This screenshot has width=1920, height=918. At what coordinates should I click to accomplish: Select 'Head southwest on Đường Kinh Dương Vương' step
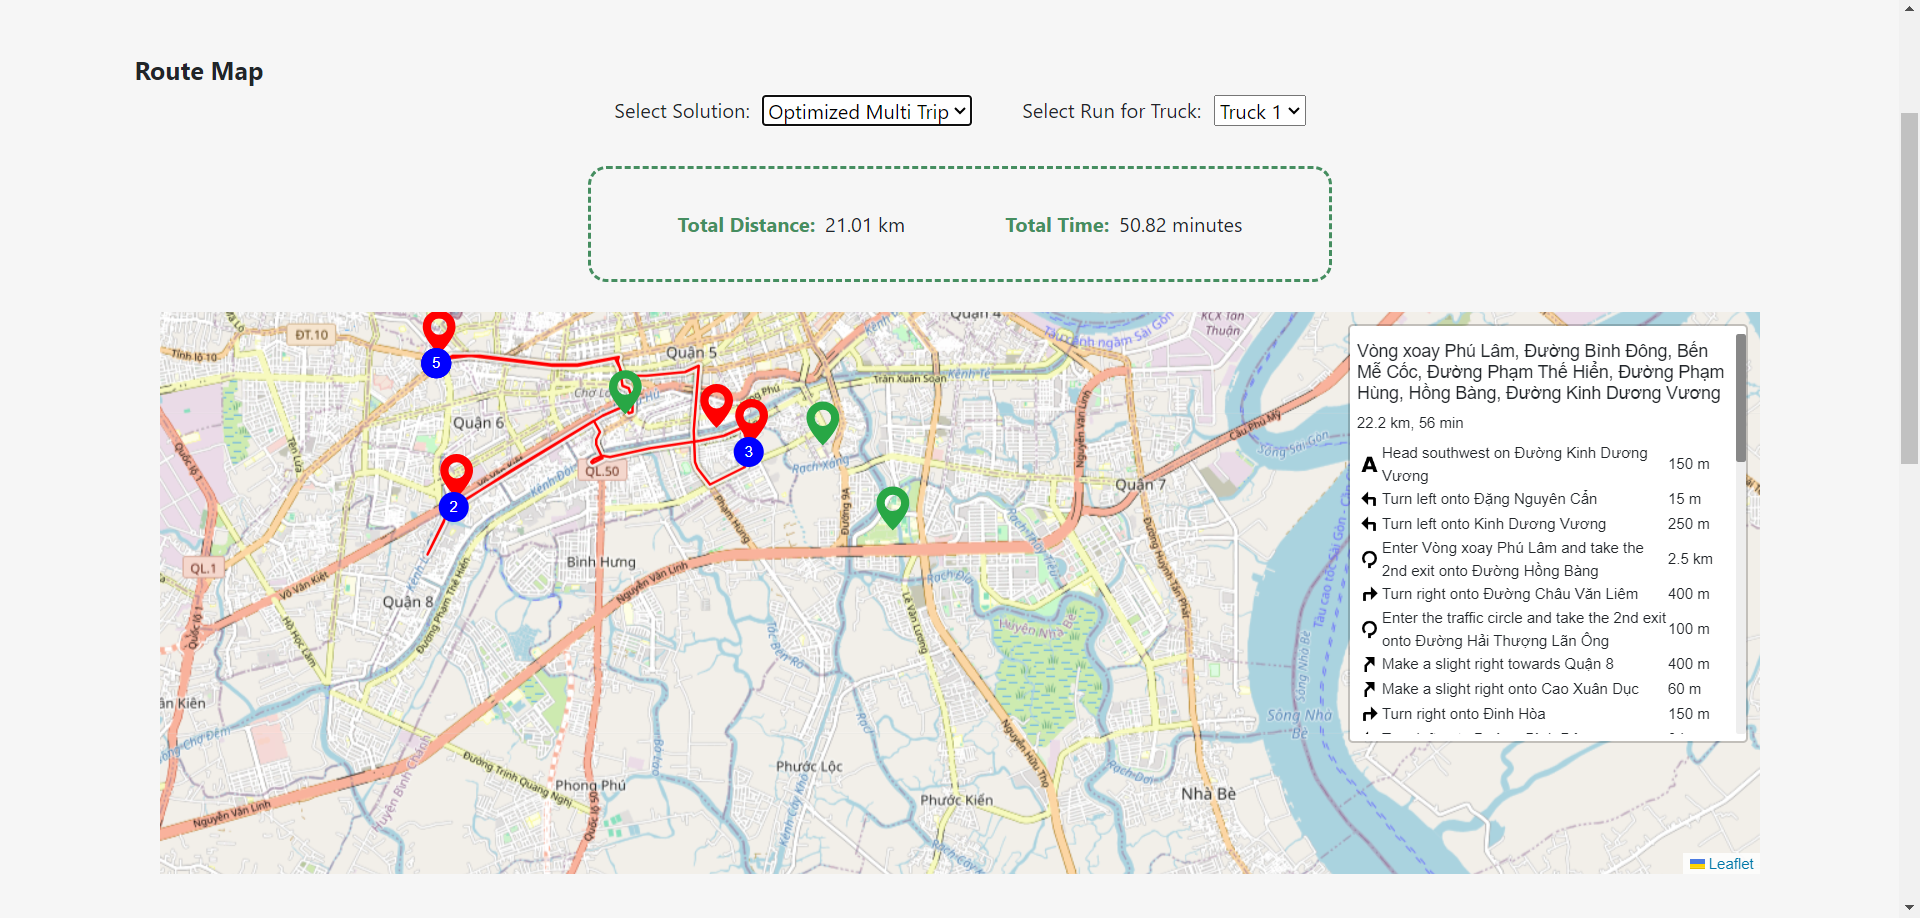1514,464
